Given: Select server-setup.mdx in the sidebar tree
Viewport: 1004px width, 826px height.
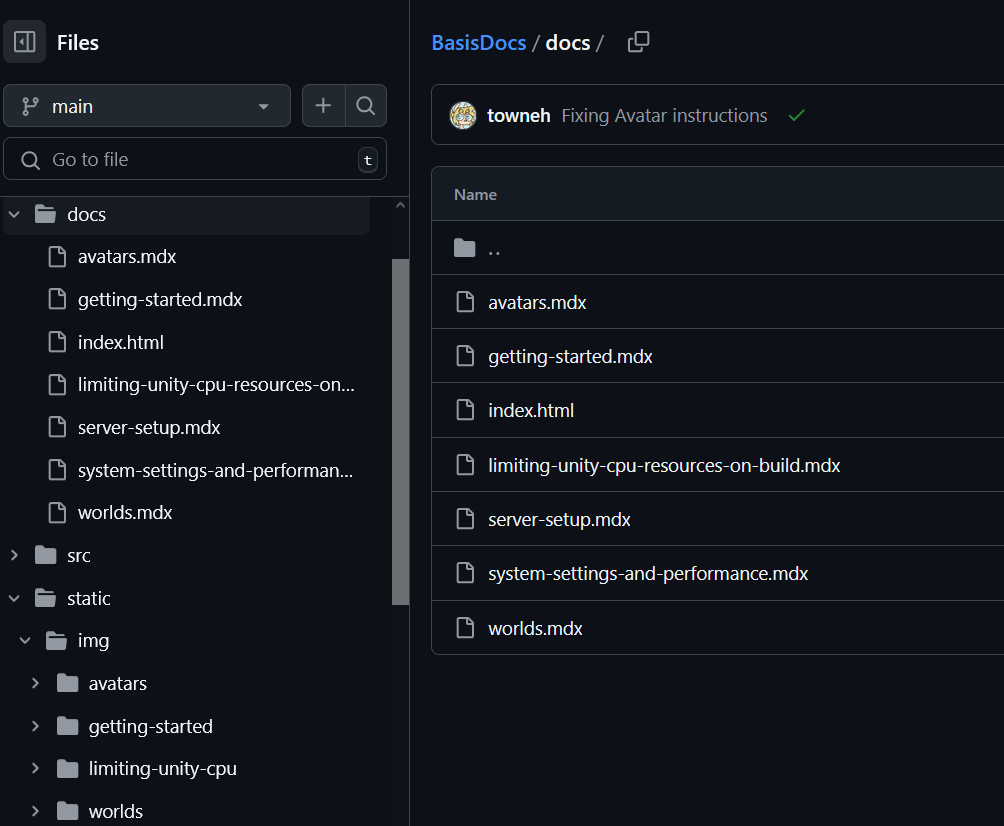Looking at the screenshot, I should pyautogui.click(x=149, y=427).
